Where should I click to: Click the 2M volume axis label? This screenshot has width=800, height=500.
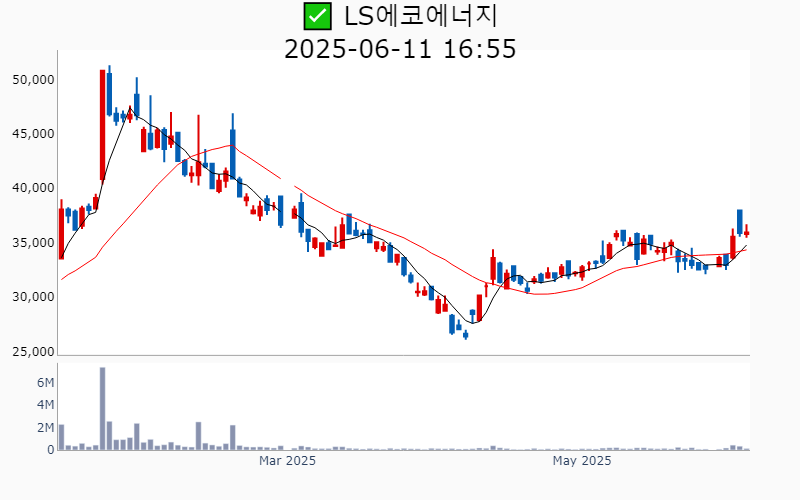point(45,428)
